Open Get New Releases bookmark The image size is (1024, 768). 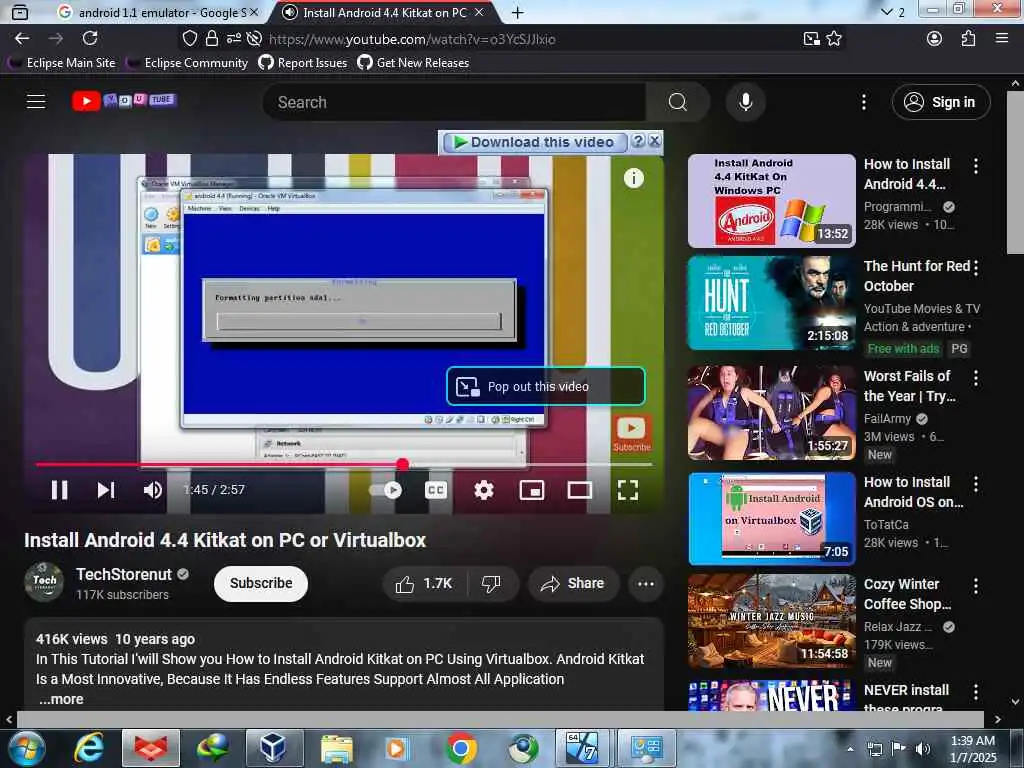(413, 63)
